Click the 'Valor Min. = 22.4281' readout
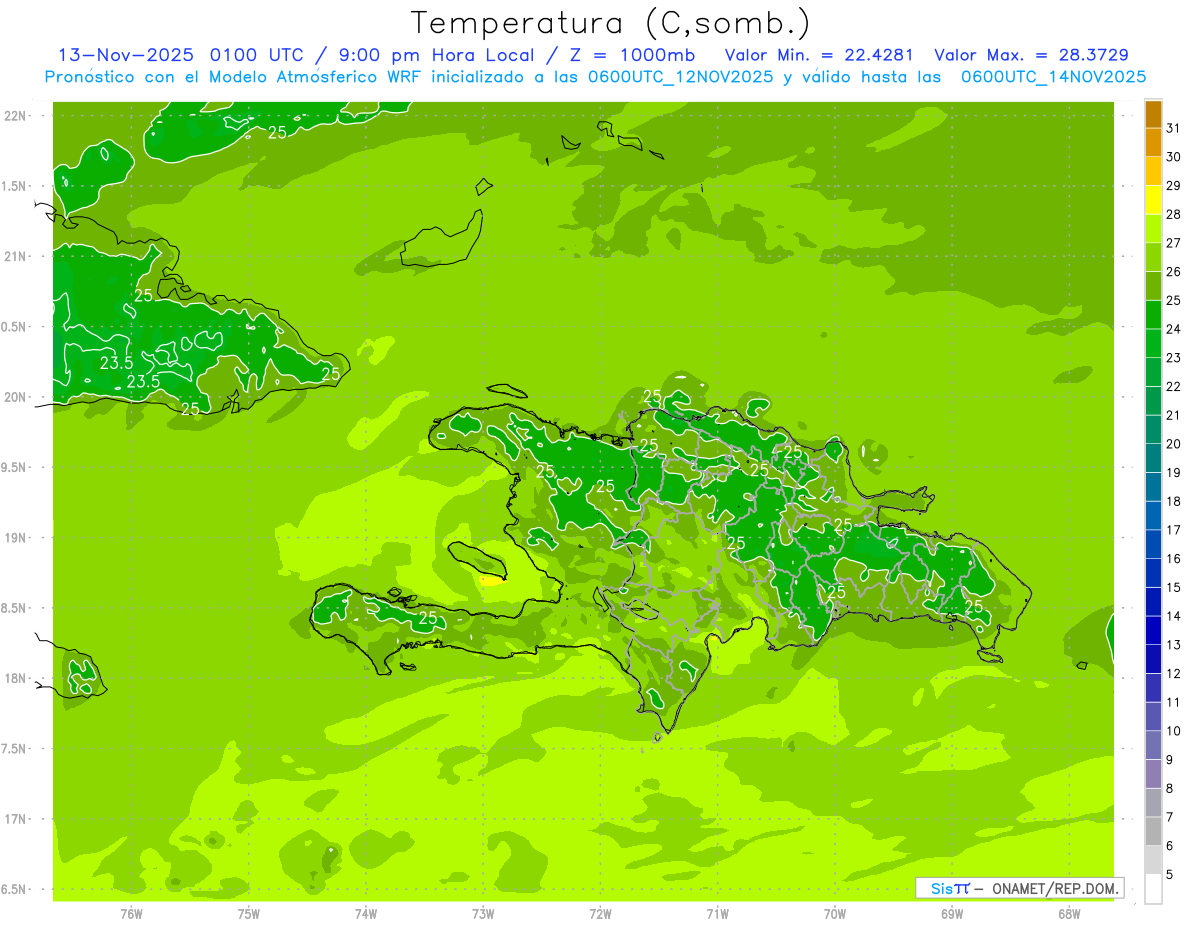 (819, 55)
